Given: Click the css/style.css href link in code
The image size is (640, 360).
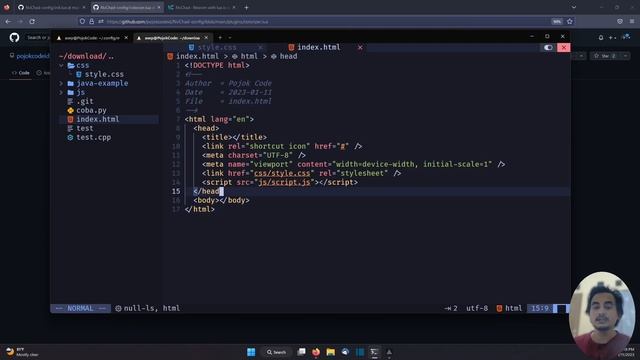Looking at the screenshot, I should point(282,173).
